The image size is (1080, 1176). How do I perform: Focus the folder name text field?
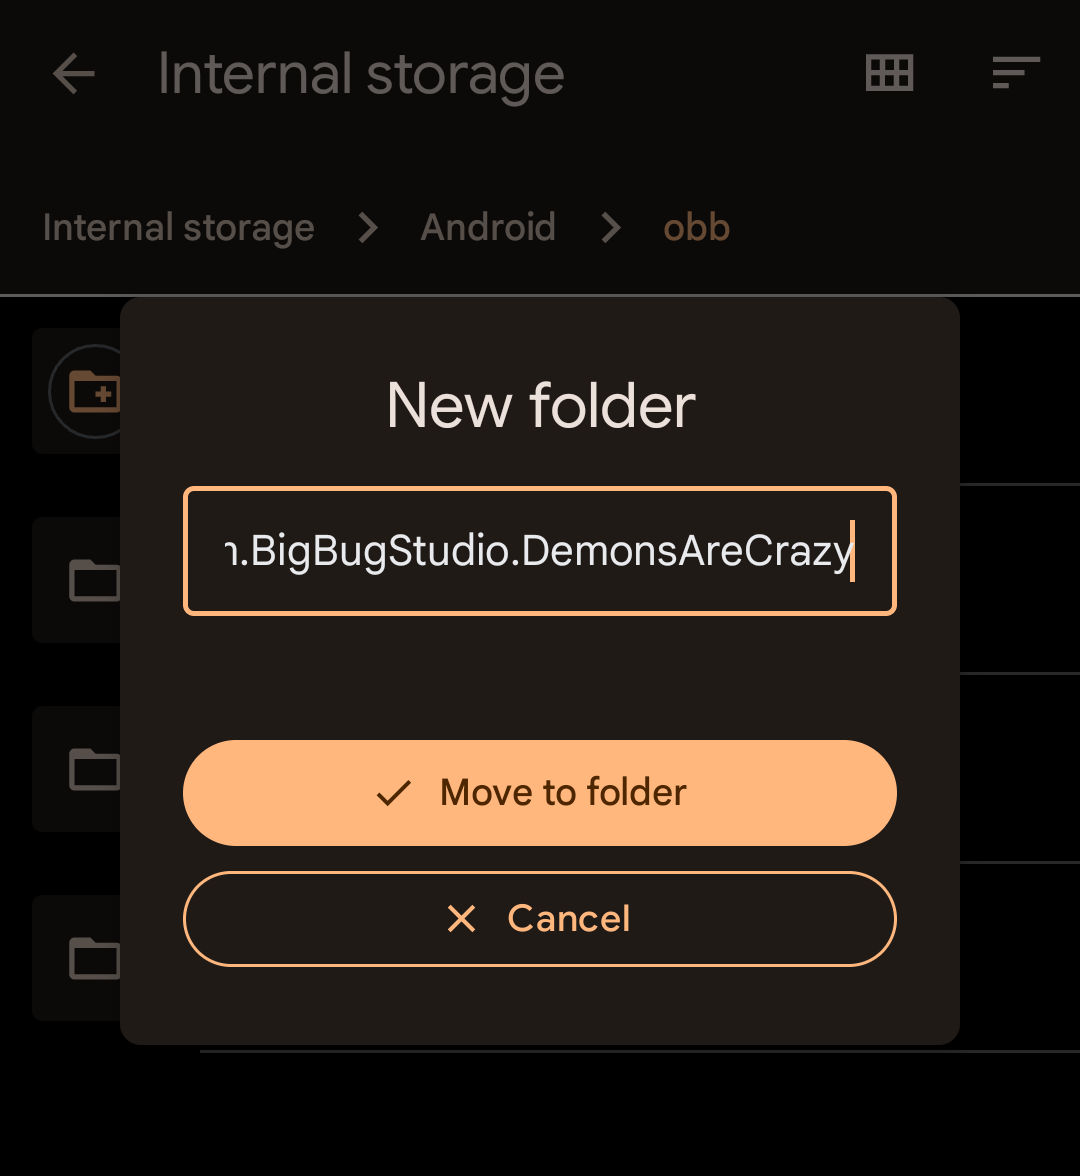point(540,550)
